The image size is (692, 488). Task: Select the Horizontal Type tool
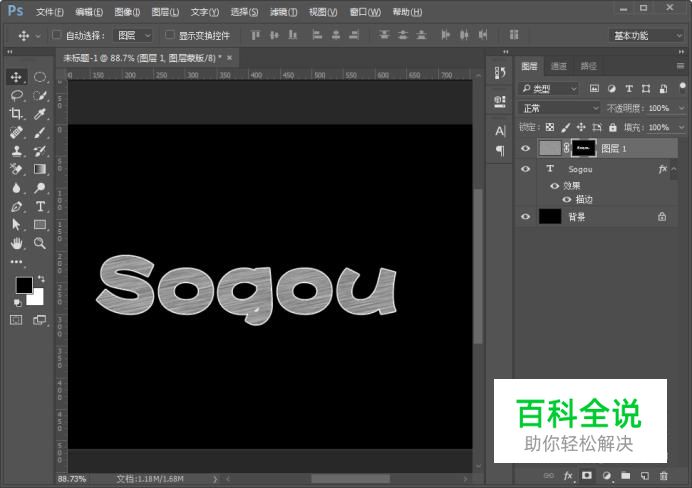tap(40, 206)
